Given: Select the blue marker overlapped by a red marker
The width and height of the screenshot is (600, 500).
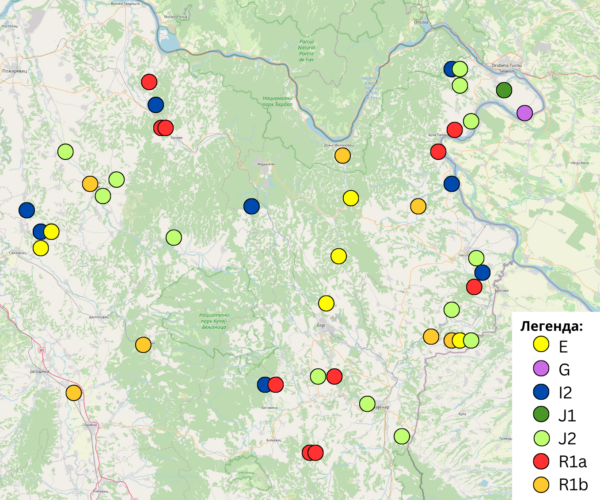Looking at the screenshot, I should [x=264, y=385].
